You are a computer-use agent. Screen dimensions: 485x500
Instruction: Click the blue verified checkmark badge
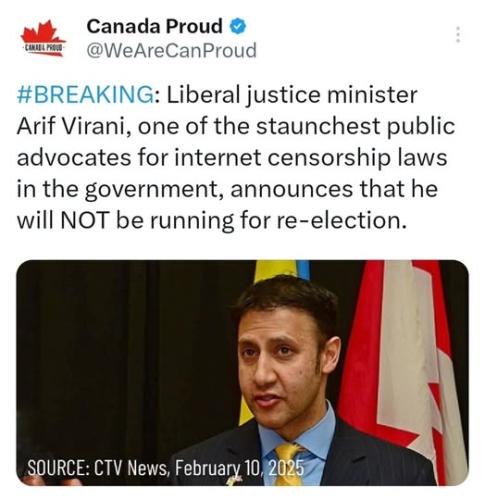(238, 27)
